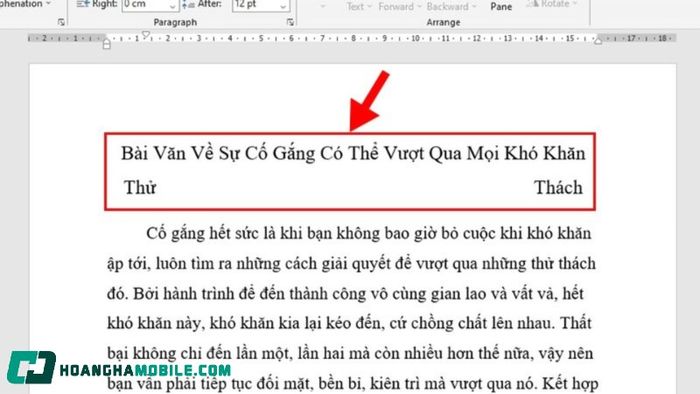
Task: Click the After spacing spinner arrow
Action: 283,6
